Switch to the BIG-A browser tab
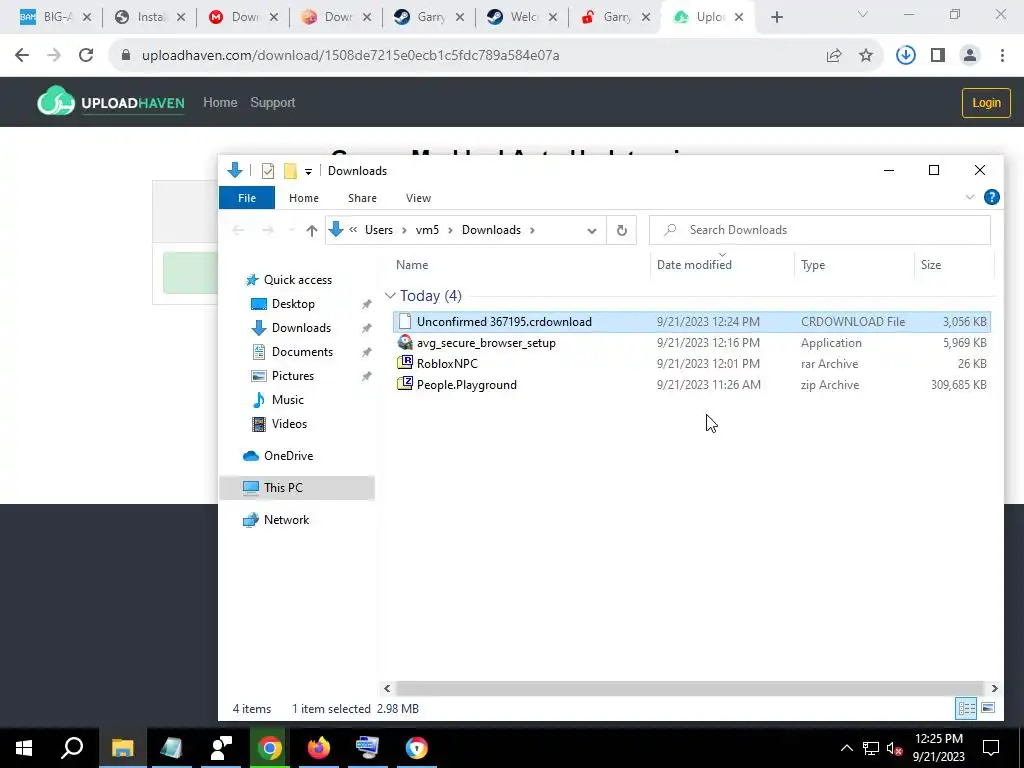The height and width of the screenshot is (768, 1024). pyautogui.click(x=55, y=18)
